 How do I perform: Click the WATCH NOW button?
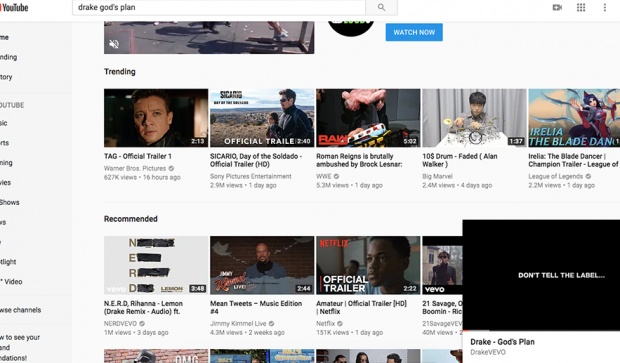414,32
